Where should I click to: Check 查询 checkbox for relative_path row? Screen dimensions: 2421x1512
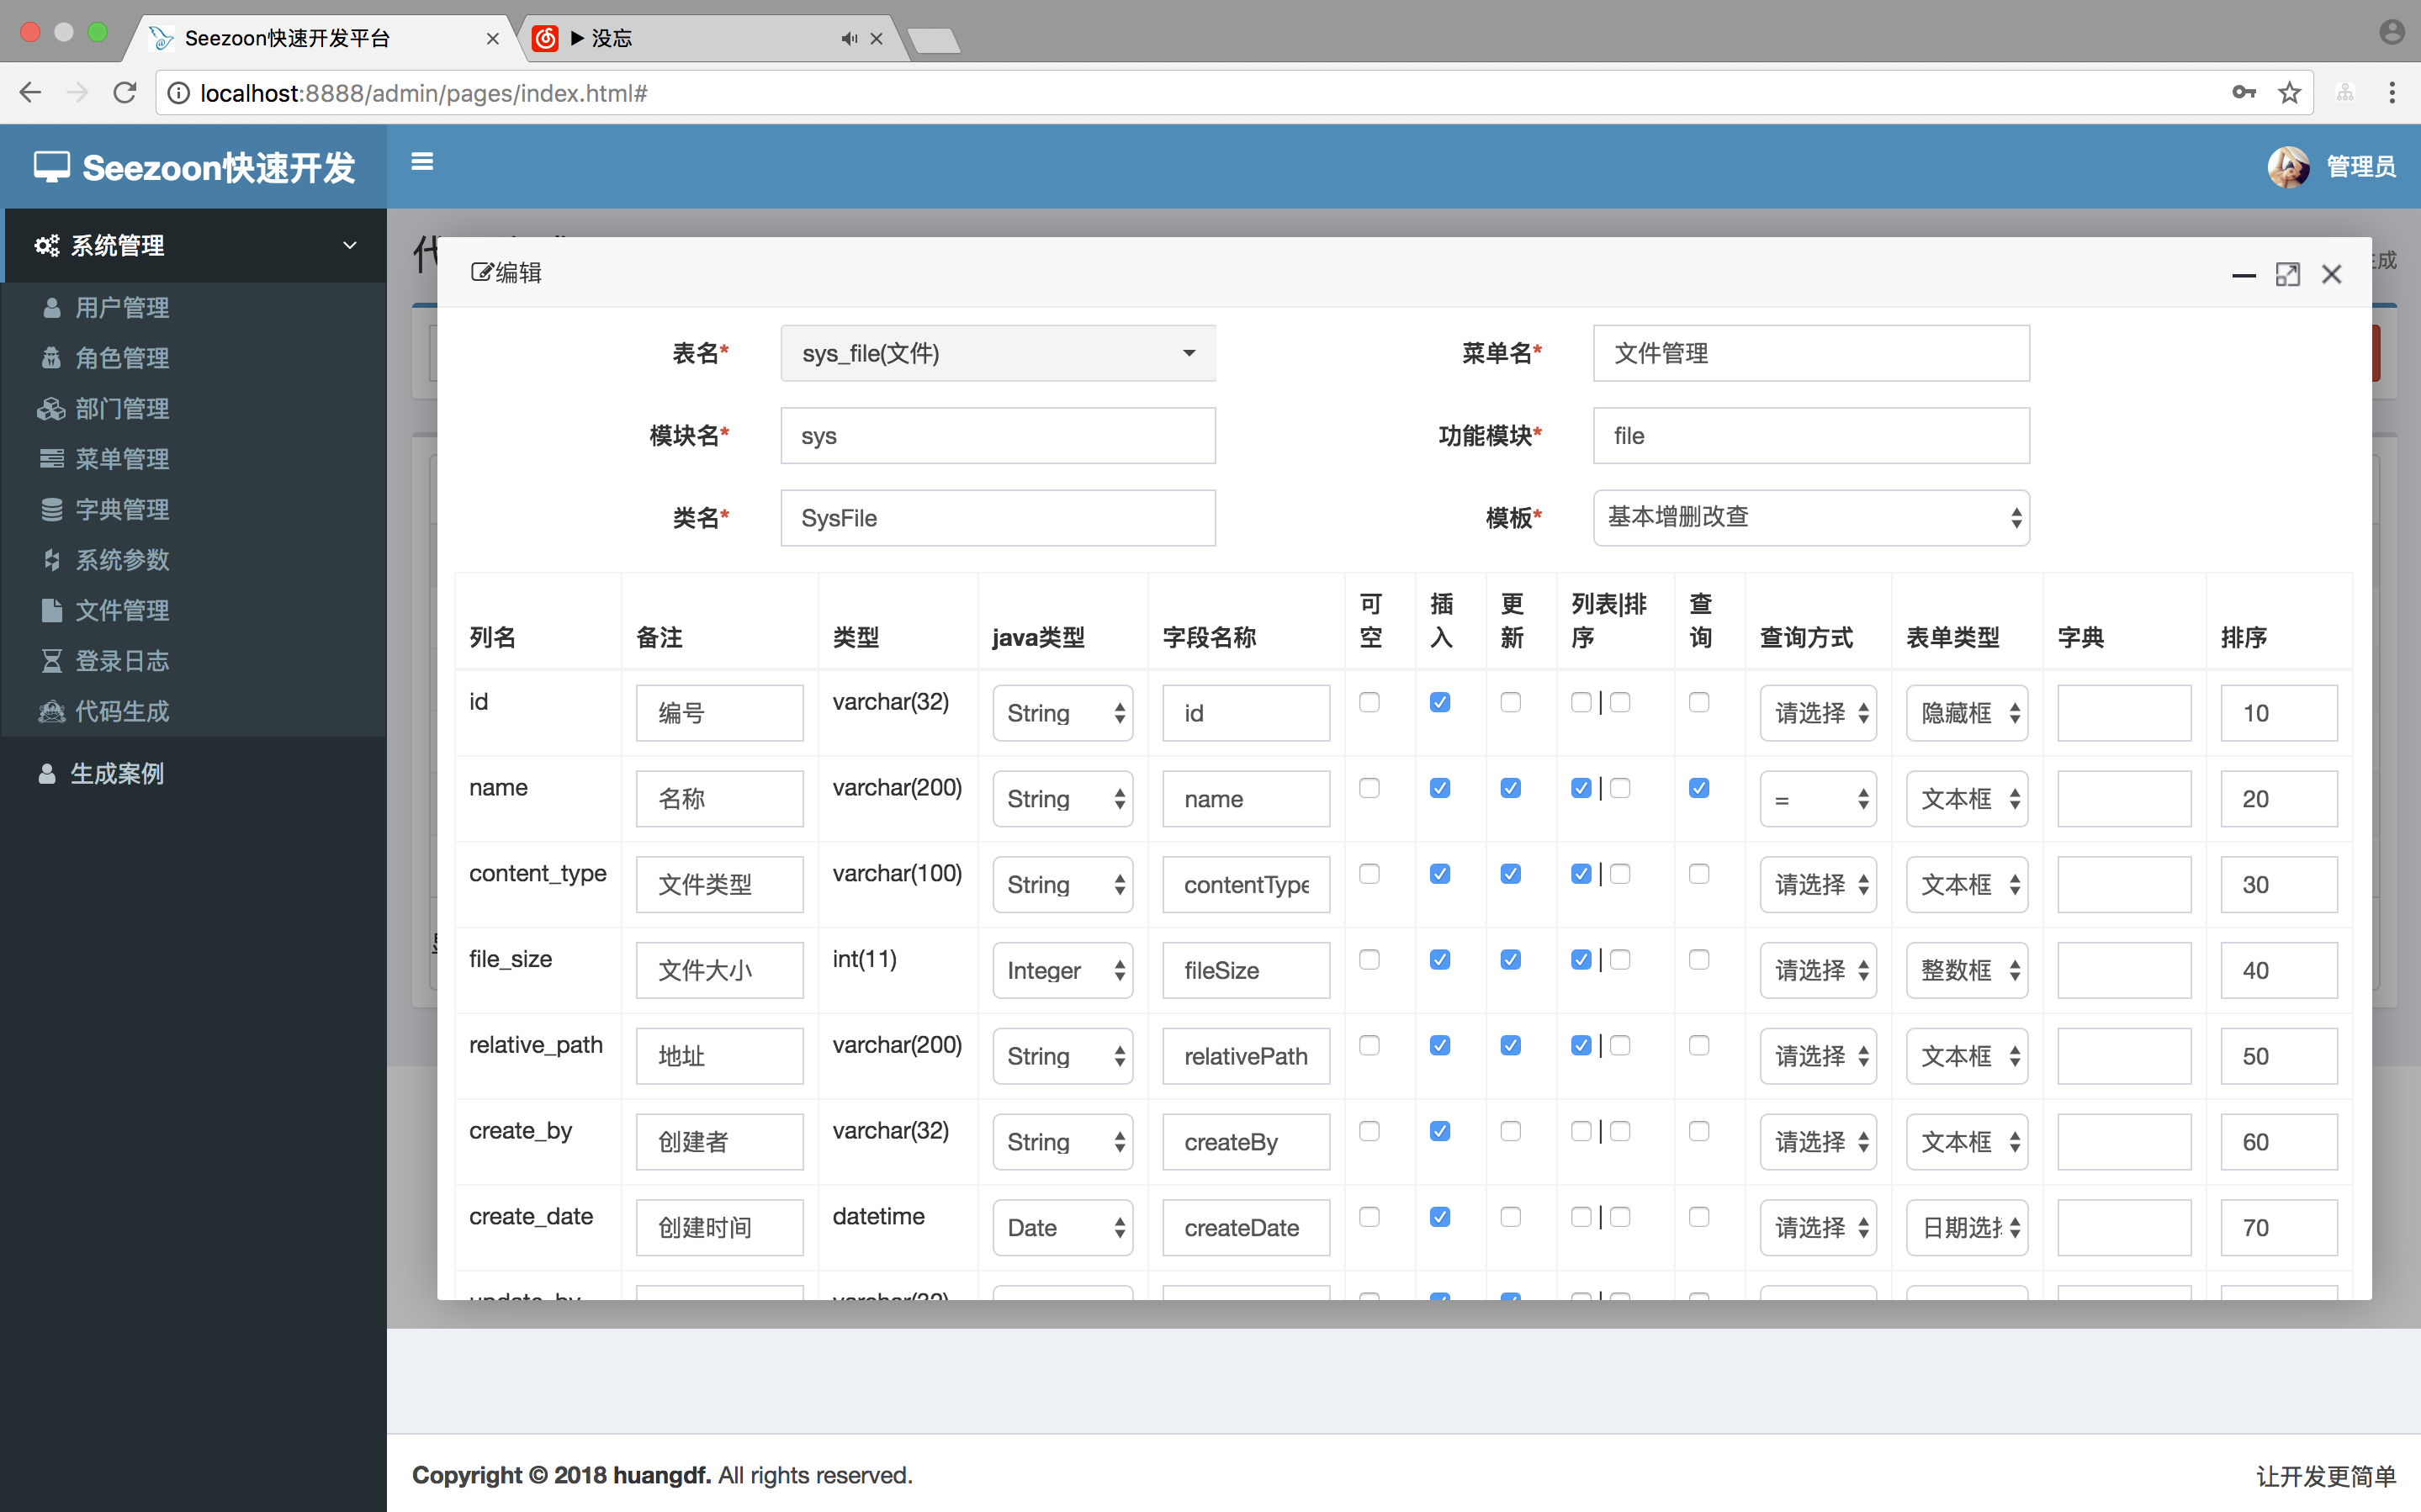coord(1698,1045)
